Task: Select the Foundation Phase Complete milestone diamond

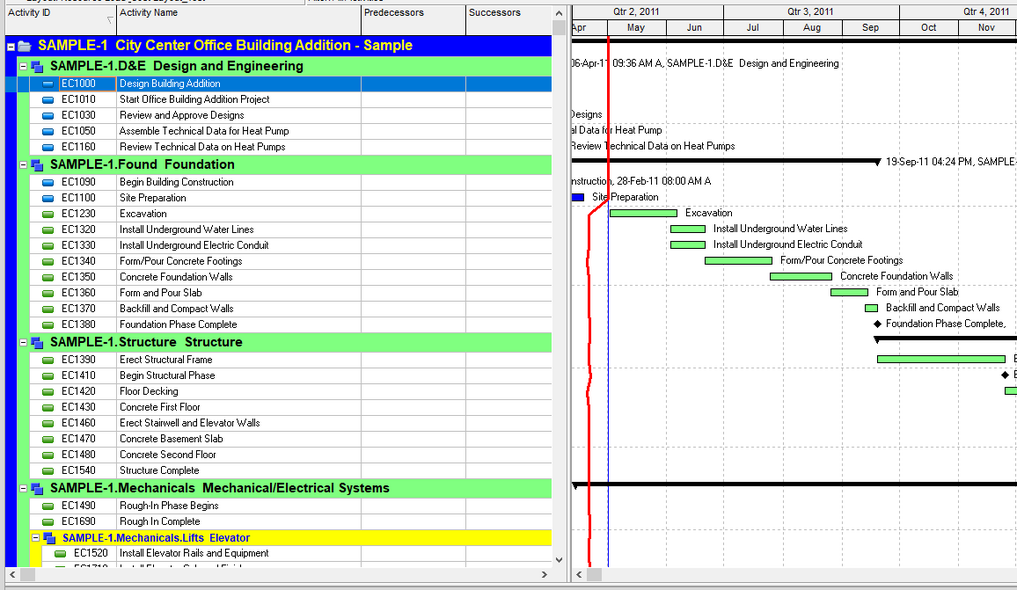Action: coord(878,324)
